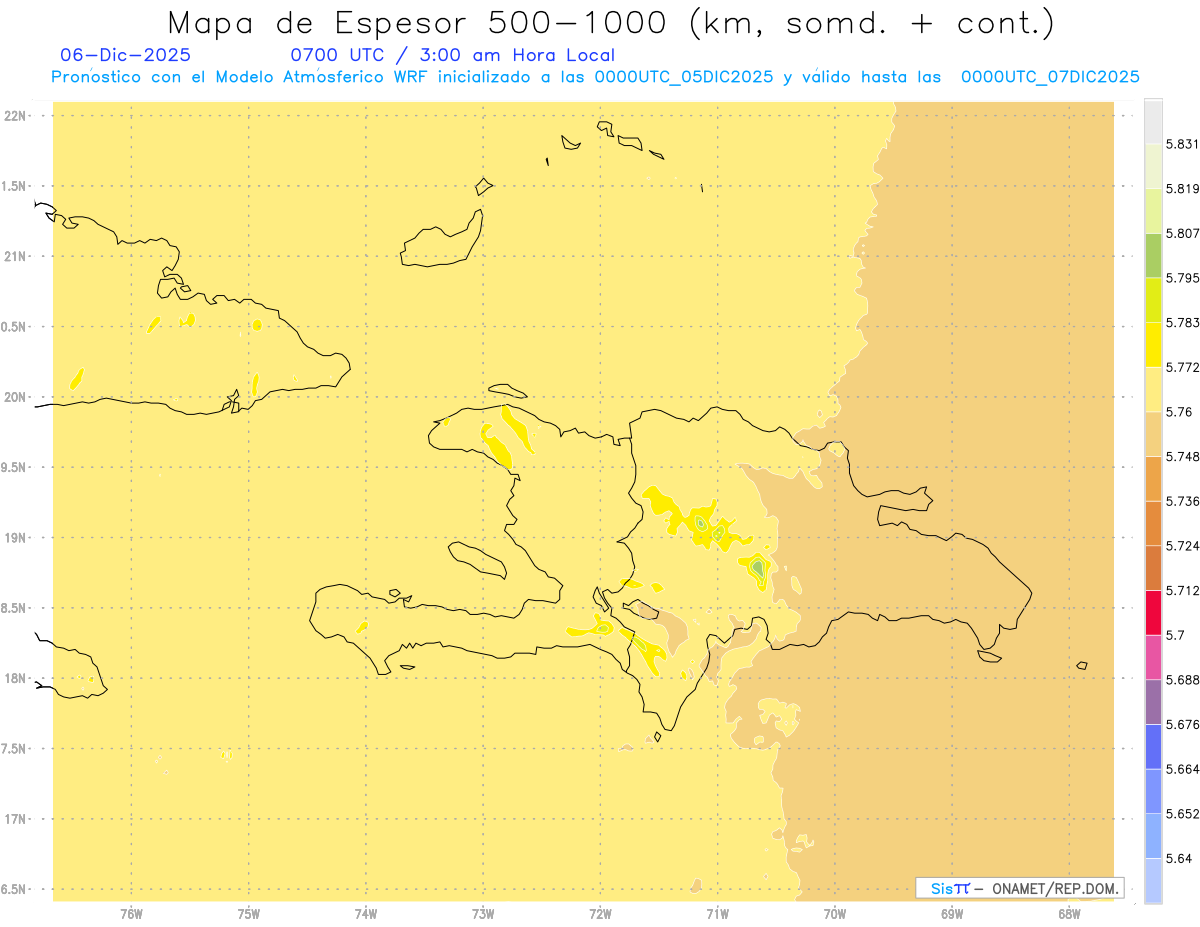
Task: Select the blue swatch between 5.664 and 5.676
Action: pyautogui.click(x=1153, y=747)
